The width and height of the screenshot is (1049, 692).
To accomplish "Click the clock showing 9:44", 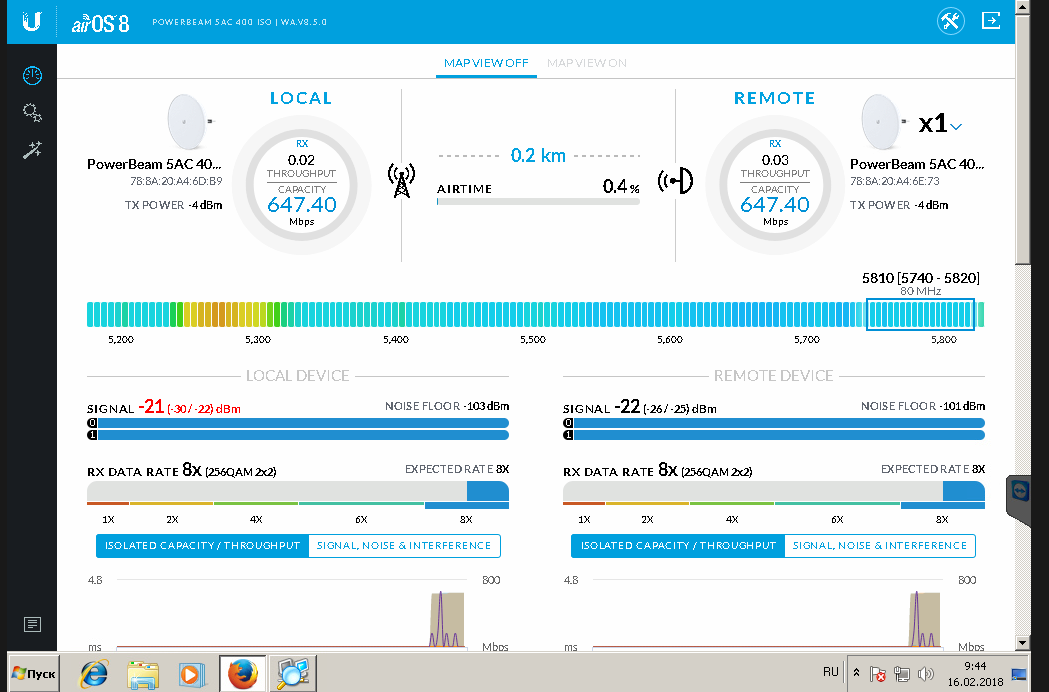I will (x=975, y=666).
